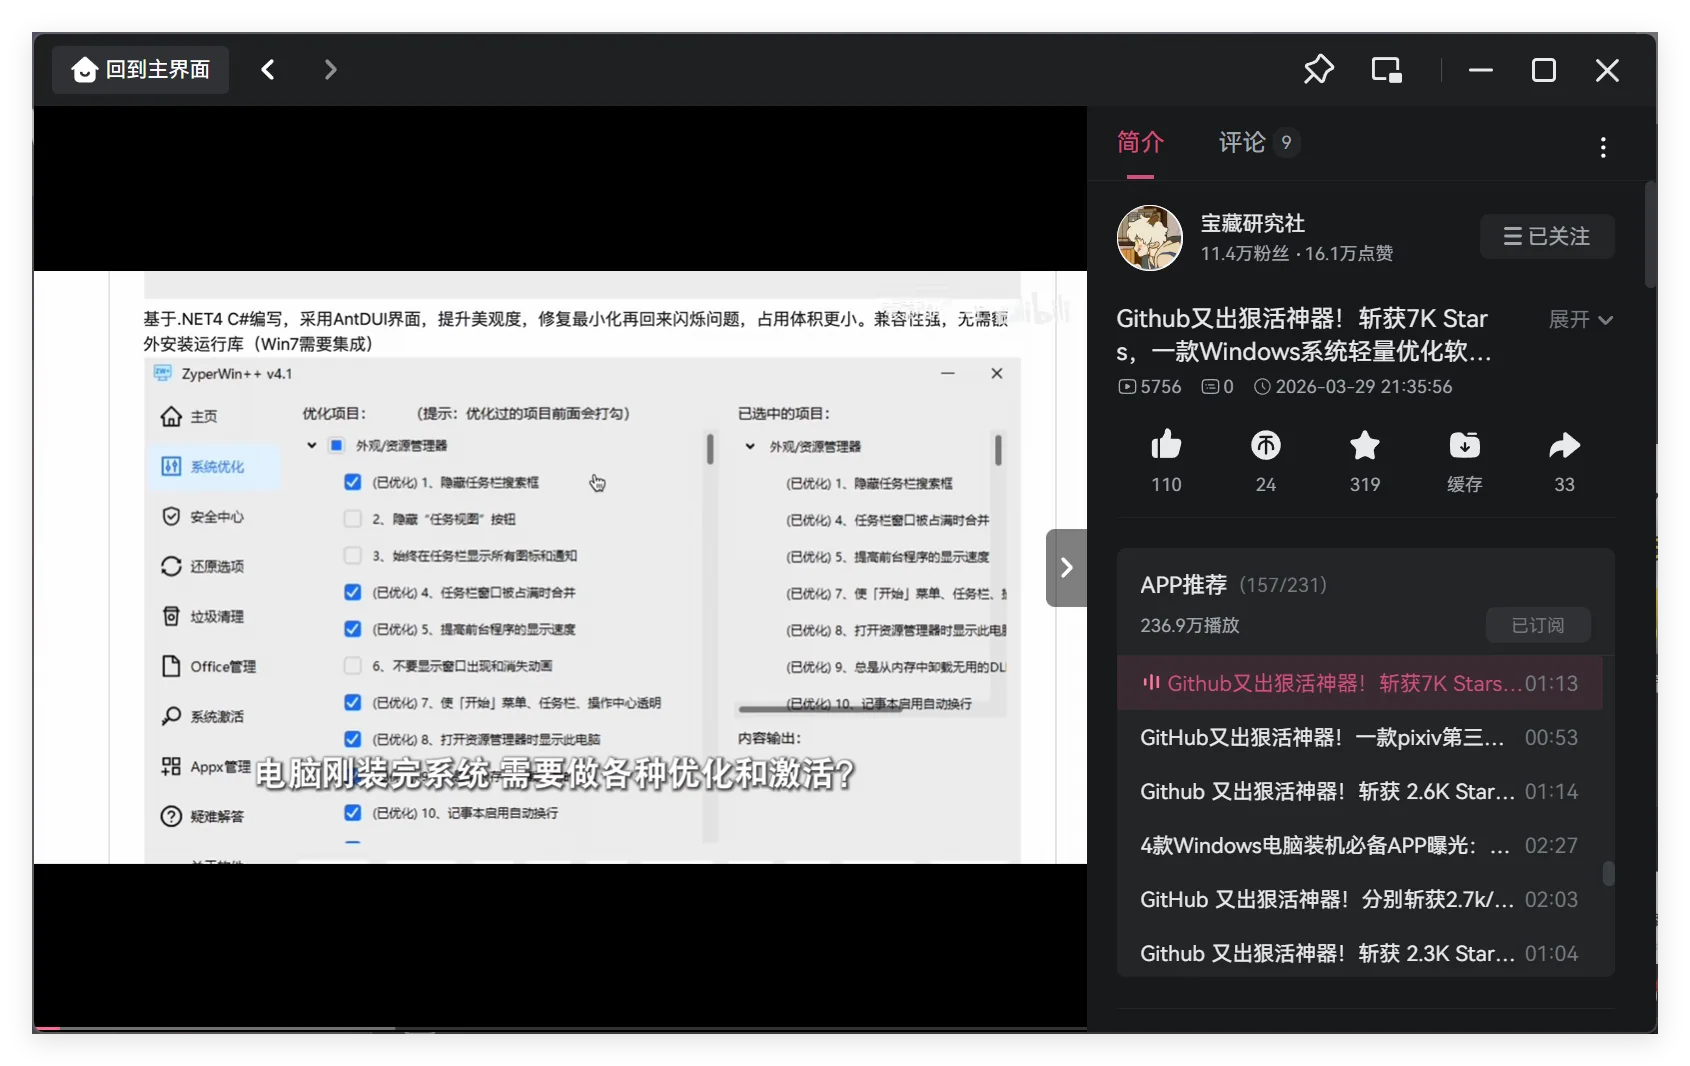Click the video progress bar at bottom

[x=560, y=1028]
